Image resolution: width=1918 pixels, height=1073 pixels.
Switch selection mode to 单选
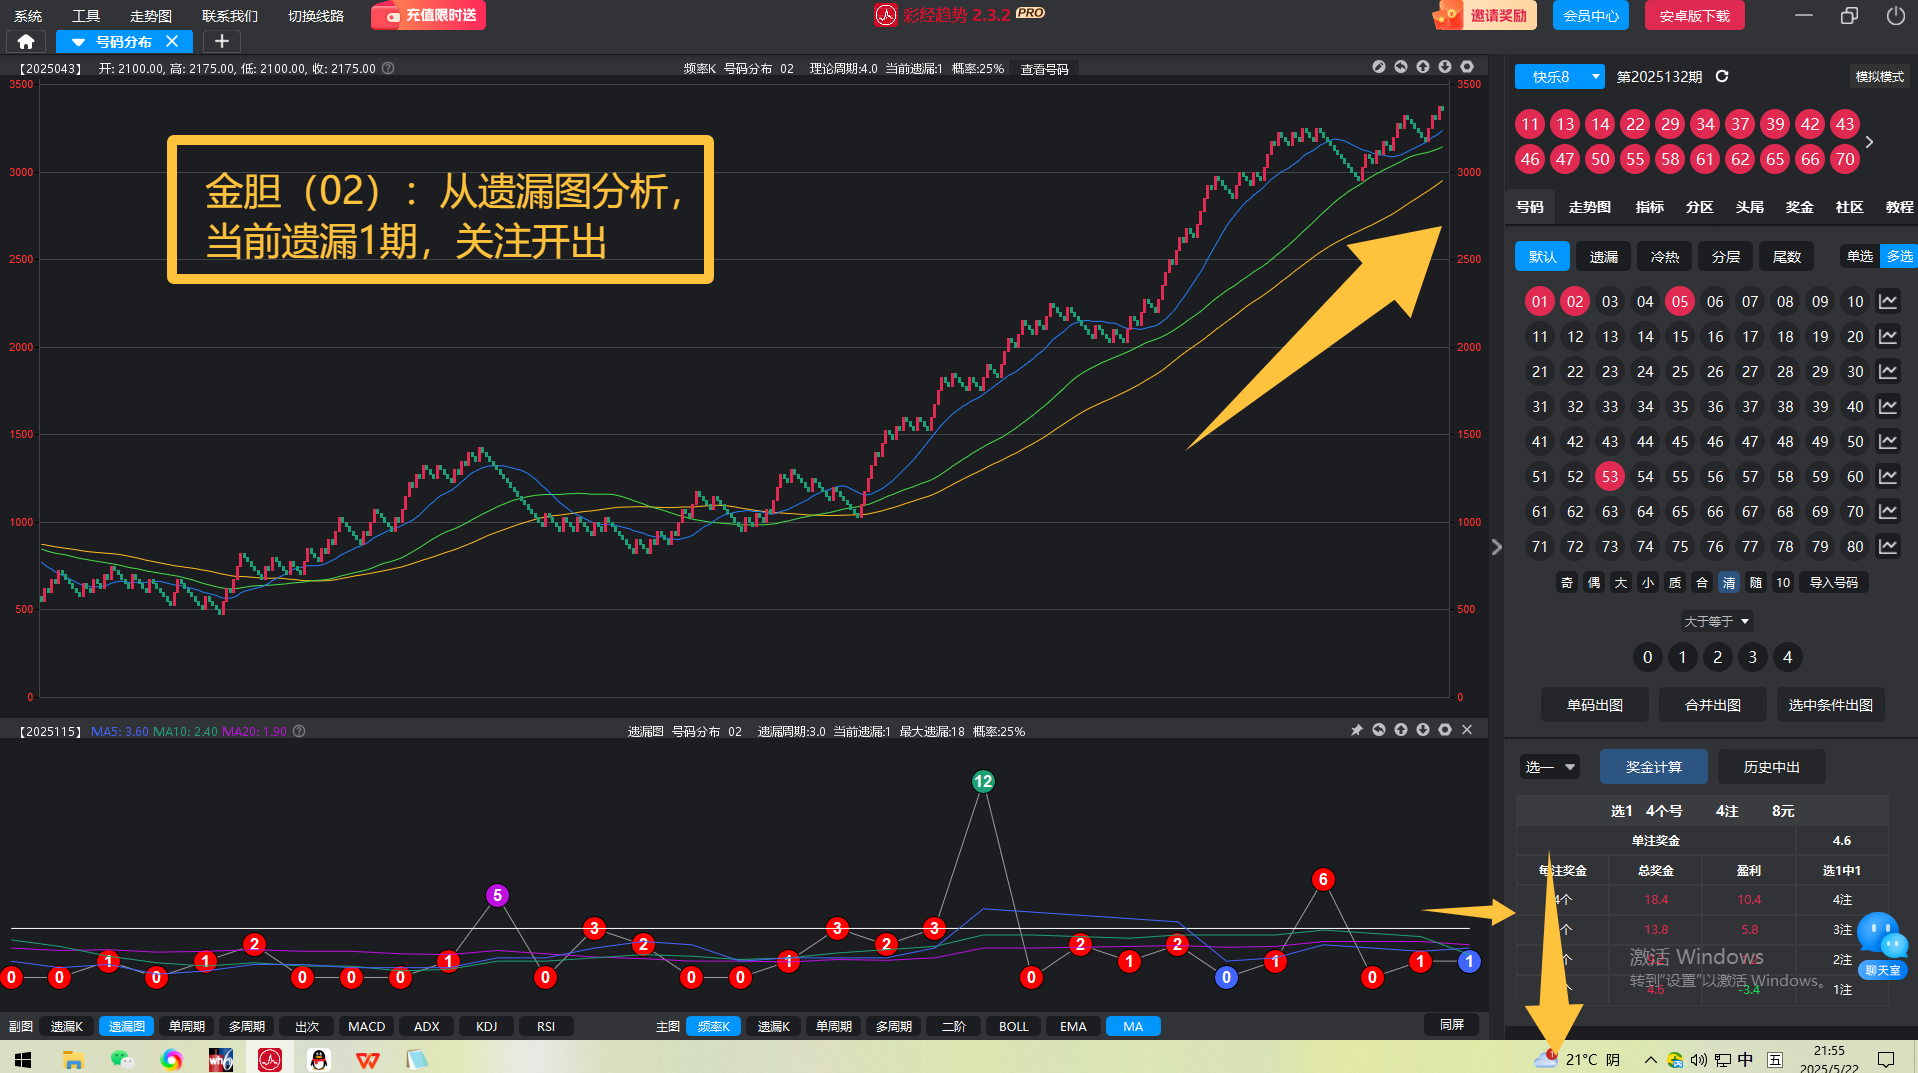tap(1860, 256)
